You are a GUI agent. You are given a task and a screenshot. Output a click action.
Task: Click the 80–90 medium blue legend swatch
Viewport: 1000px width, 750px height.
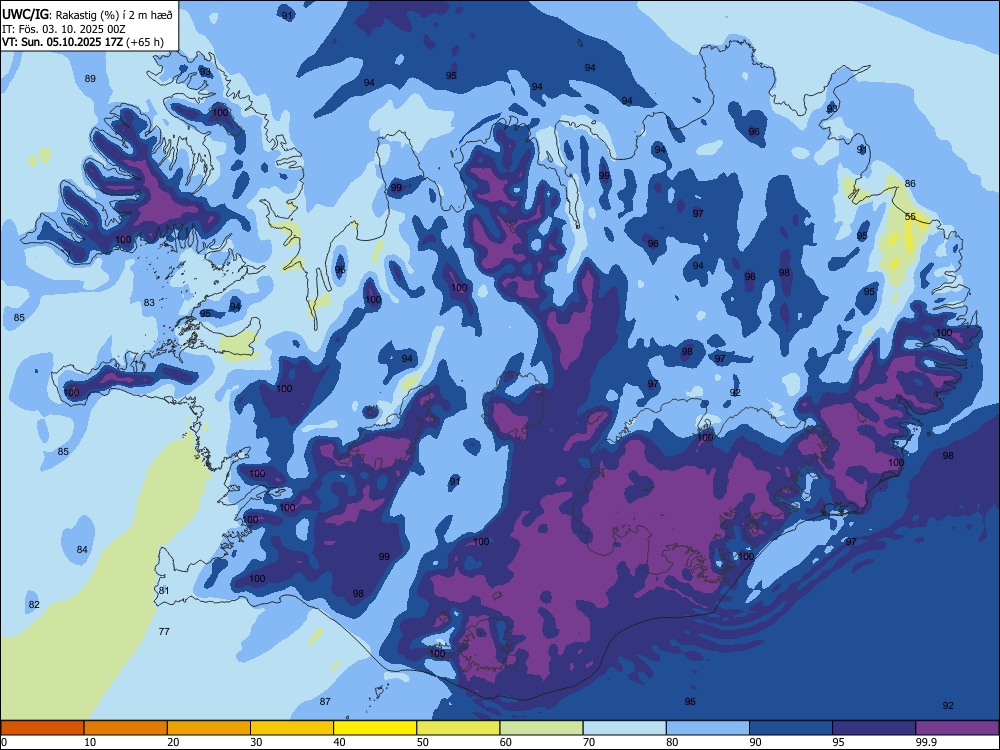[x=708, y=728]
